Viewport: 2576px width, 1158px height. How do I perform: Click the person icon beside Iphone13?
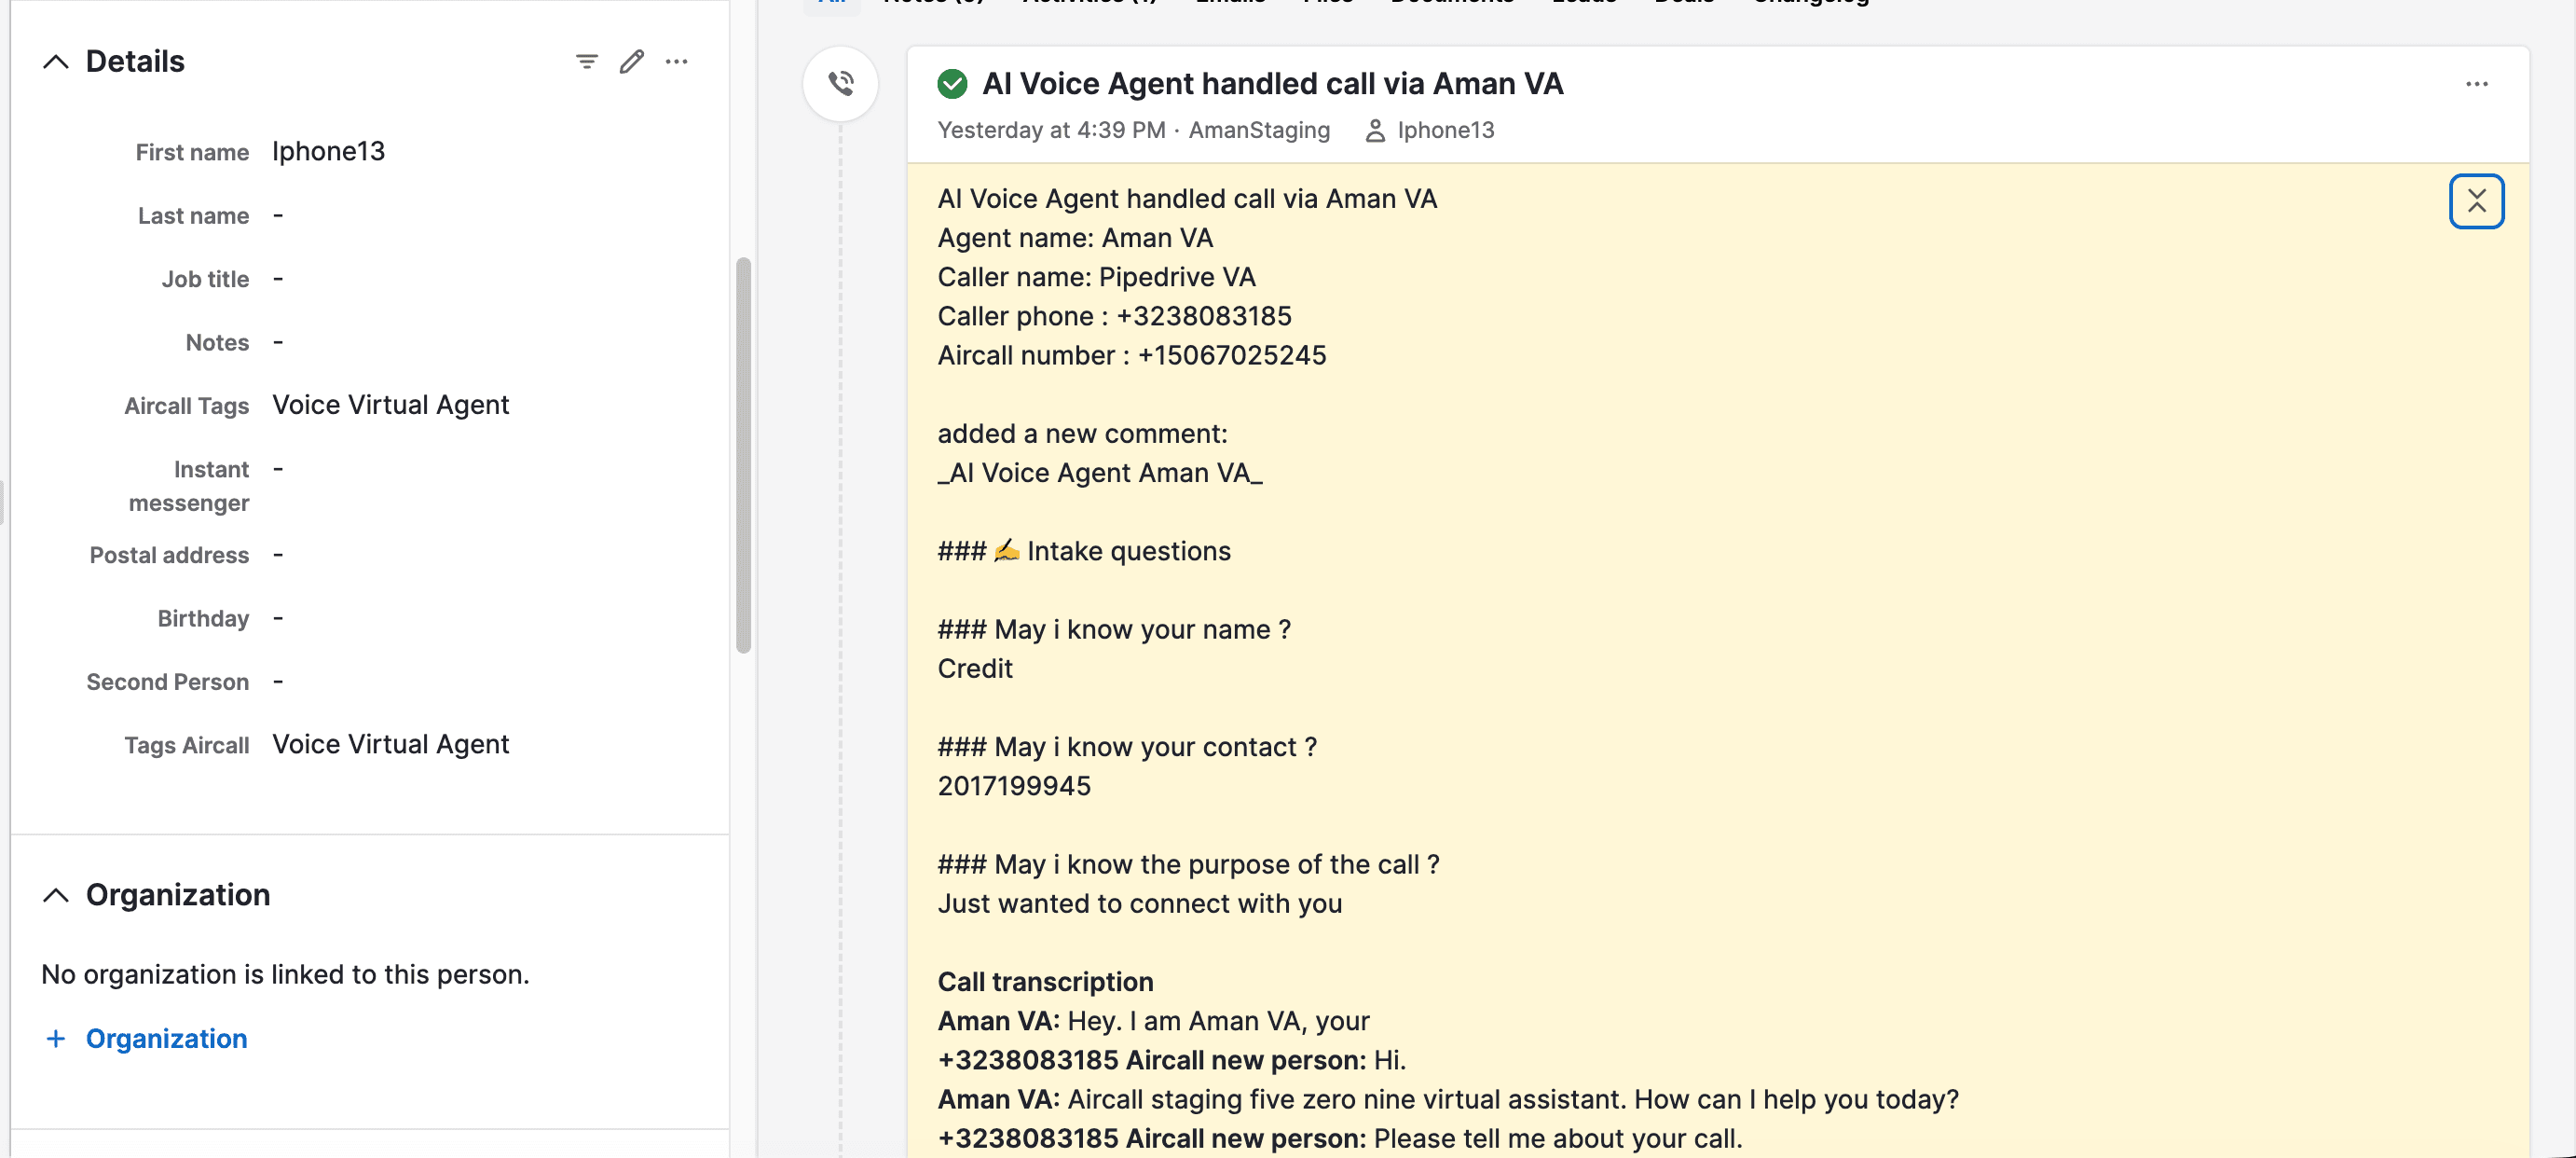(x=1375, y=131)
